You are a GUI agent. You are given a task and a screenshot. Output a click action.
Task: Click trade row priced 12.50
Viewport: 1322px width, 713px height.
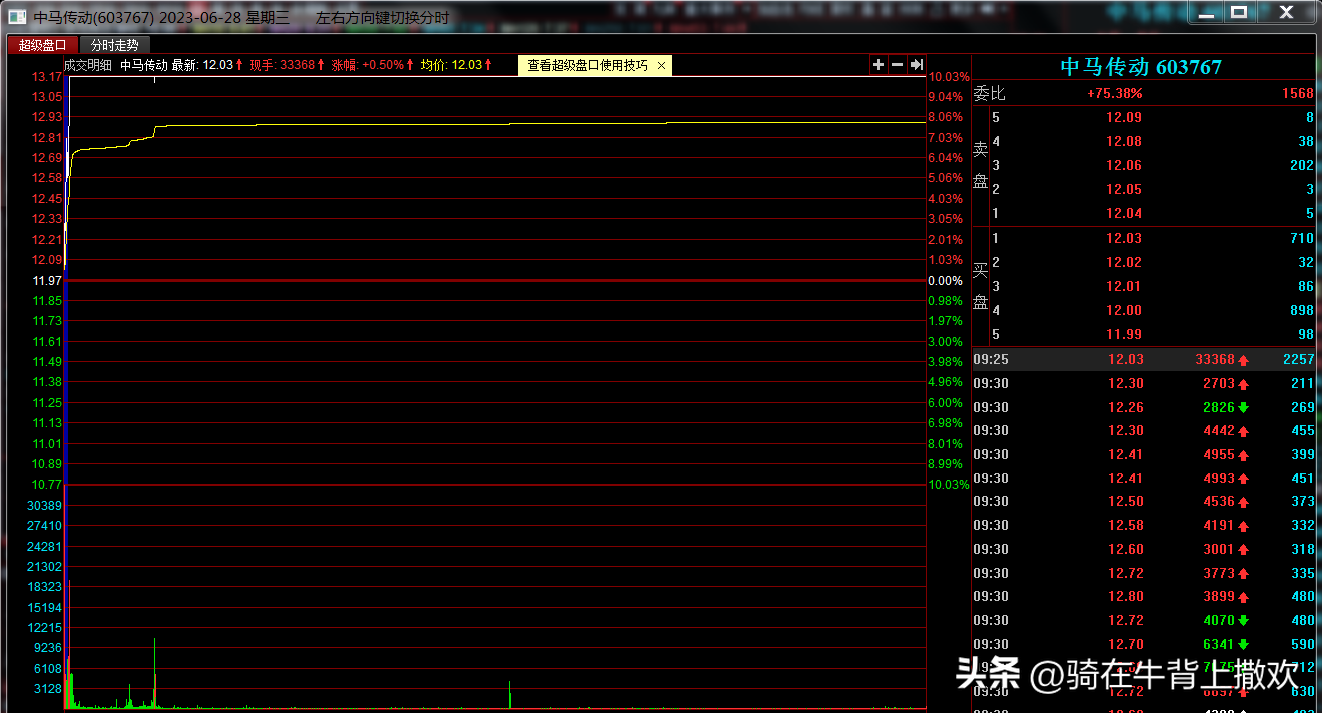click(1143, 501)
